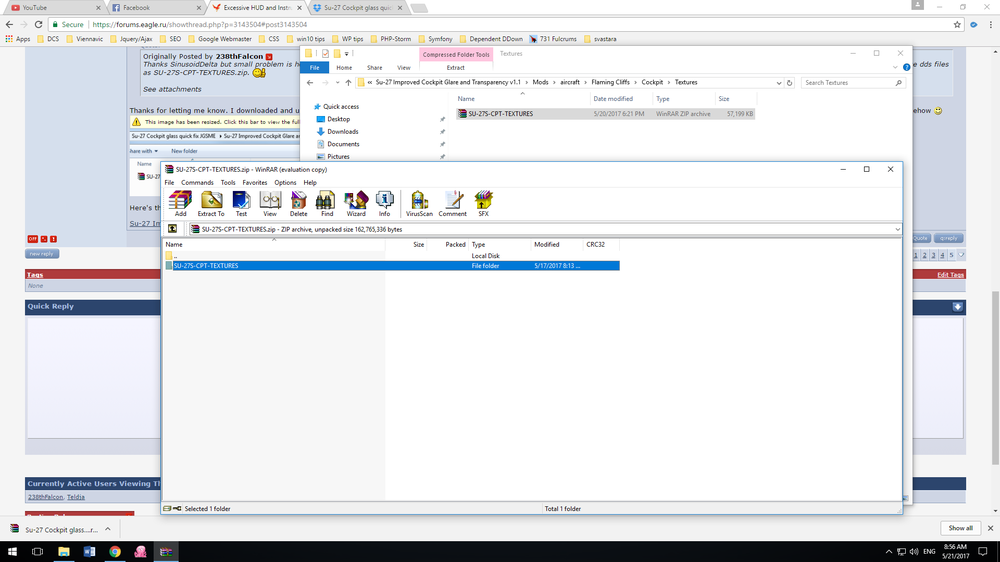Expand the File Explorer ribbon chevron
This screenshot has width=1000, height=562.
point(895,67)
